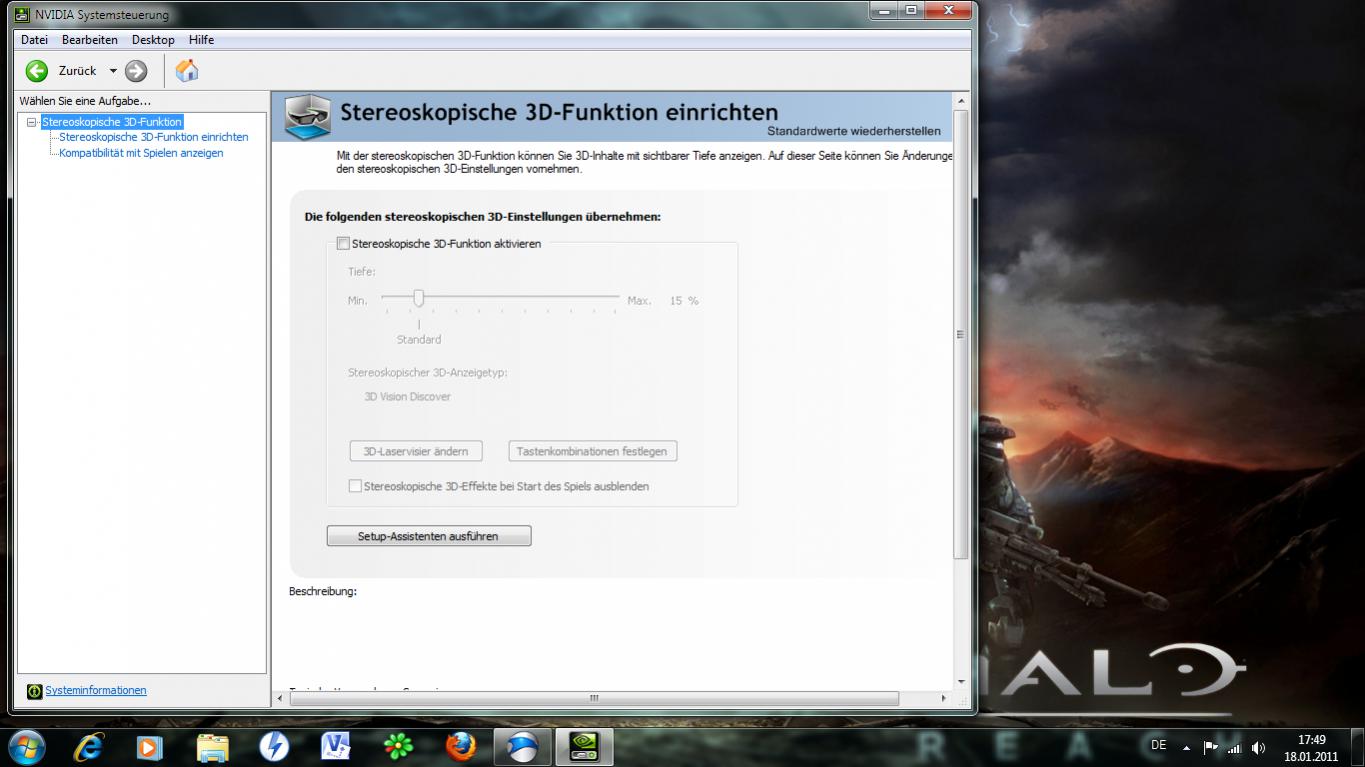Click the Systeminformationen icon
Viewport: 1365px width, 767px height.
[35, 691]
